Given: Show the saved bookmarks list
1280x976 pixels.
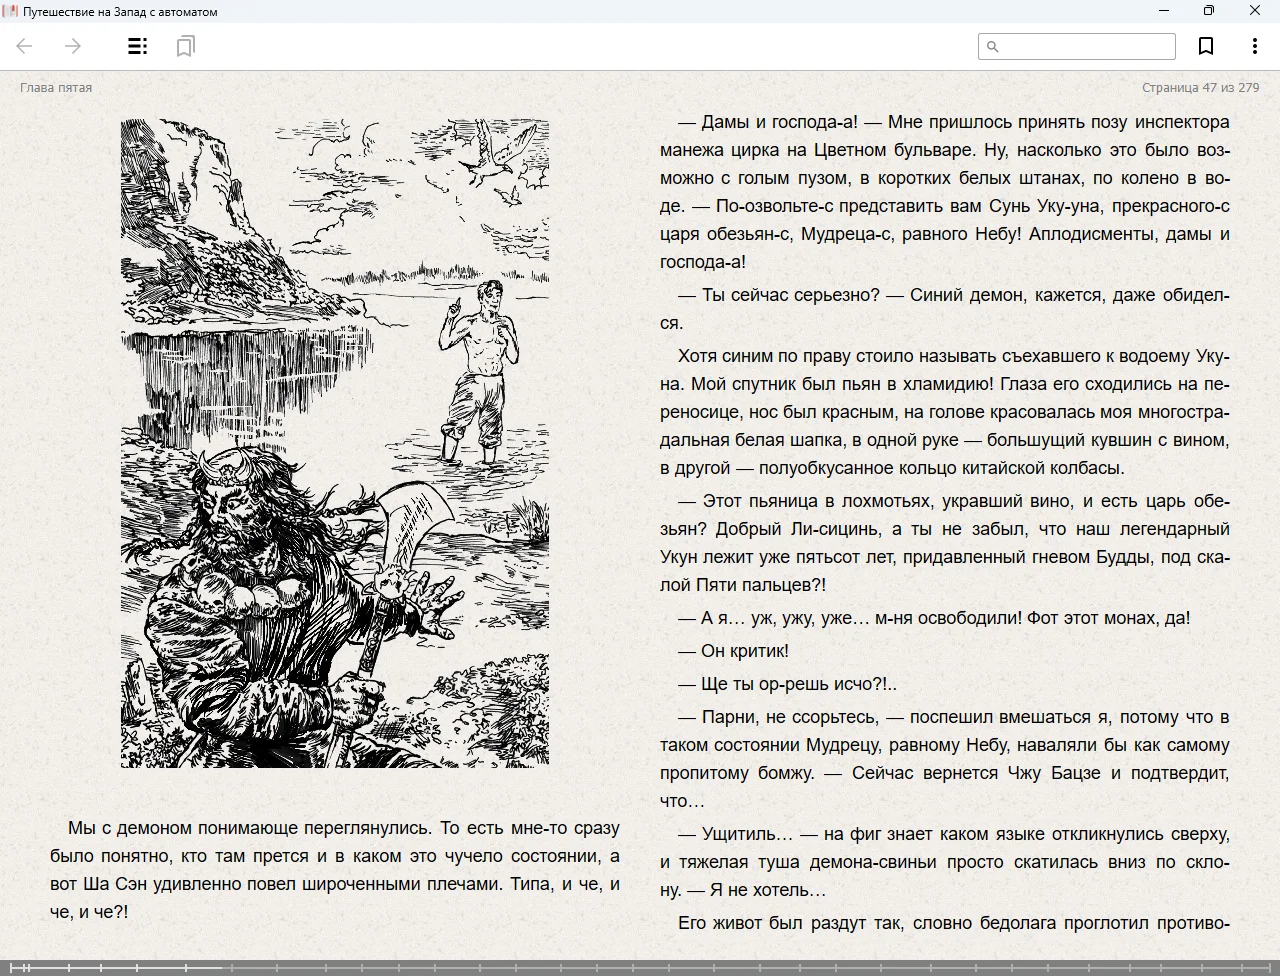Looking at the screenshot, I should click(x=185, y=46).
